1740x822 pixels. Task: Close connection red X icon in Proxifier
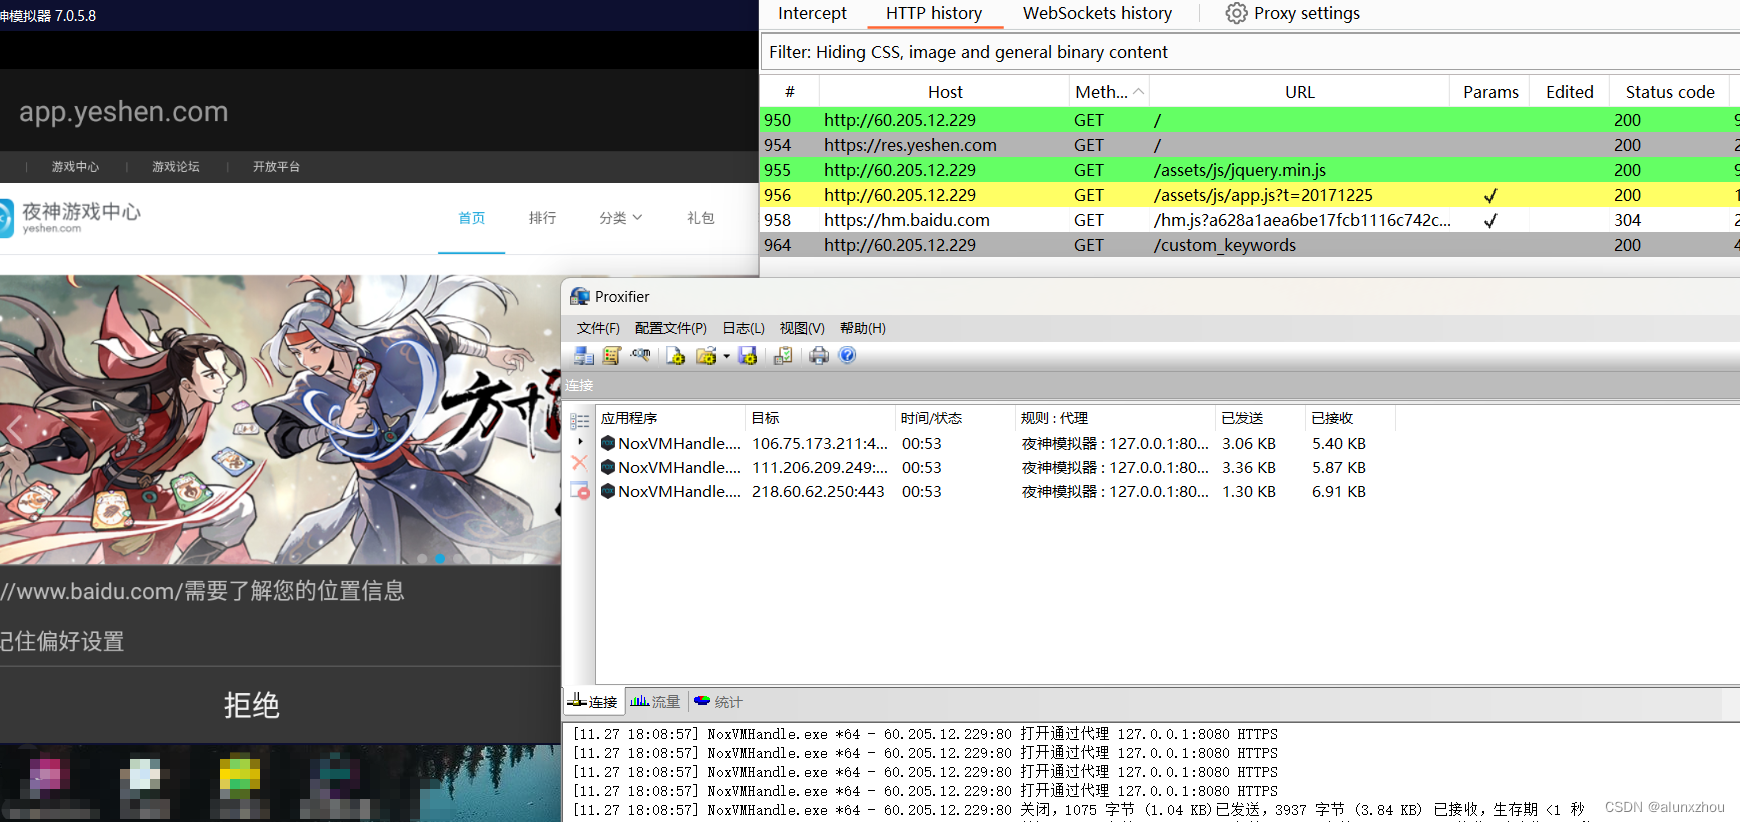580,462
